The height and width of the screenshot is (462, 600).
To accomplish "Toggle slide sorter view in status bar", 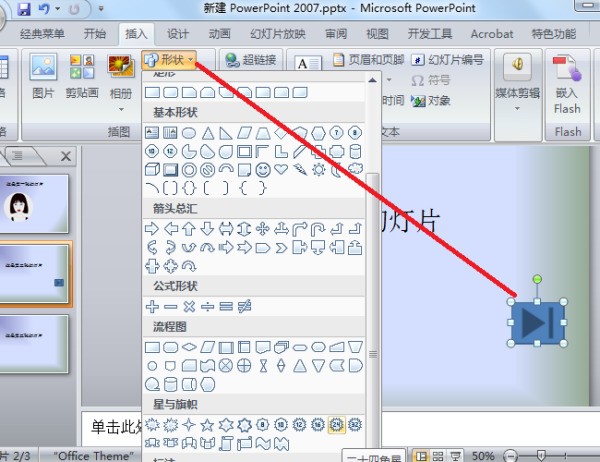I will click(x=437, y=456).
